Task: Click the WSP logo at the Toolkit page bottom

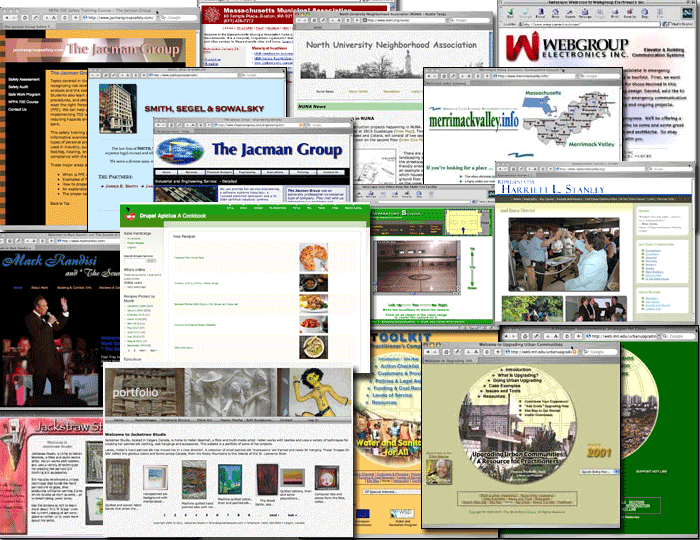Action: (402, 514)
